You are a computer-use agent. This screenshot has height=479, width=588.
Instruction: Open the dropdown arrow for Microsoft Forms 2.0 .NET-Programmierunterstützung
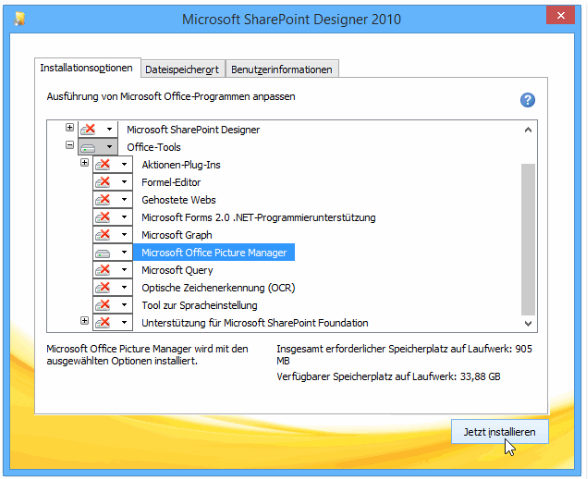point(124,218)
